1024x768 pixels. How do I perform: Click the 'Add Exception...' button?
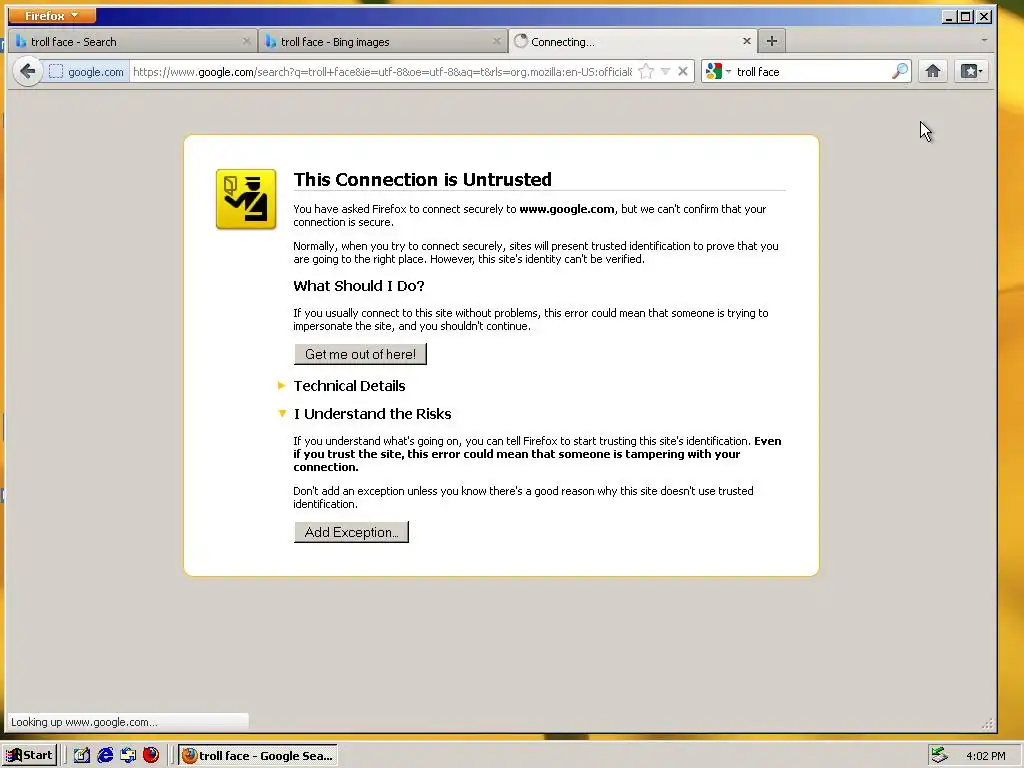tap(351, 532)
